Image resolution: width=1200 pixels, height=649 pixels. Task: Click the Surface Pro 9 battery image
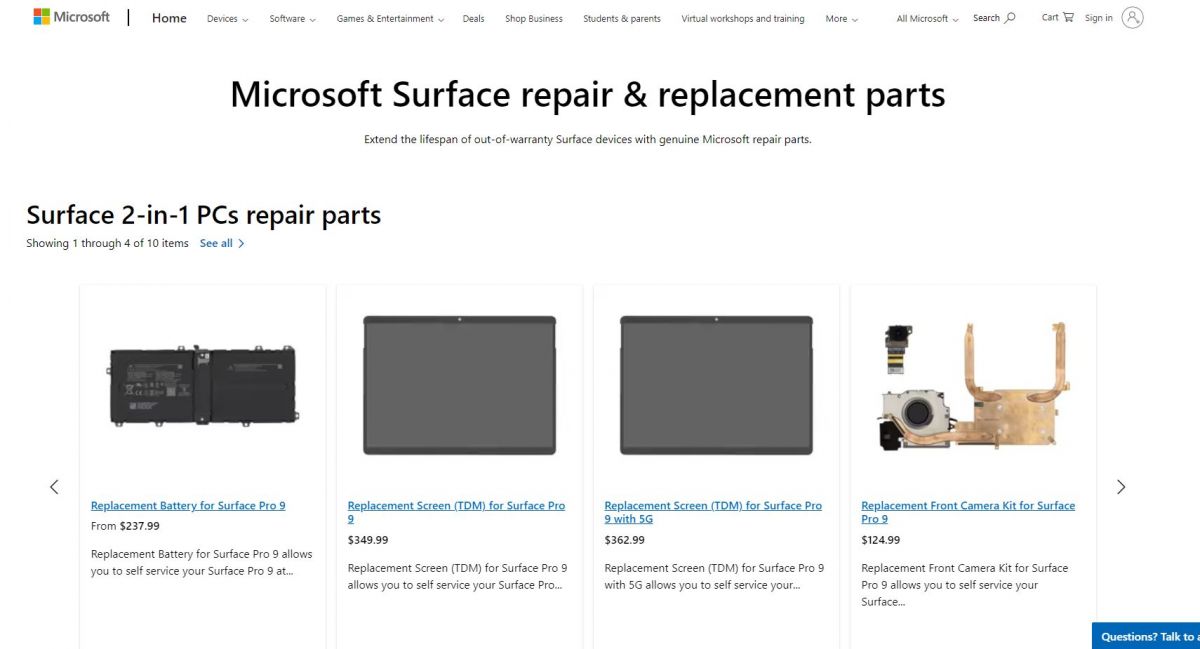[203, 385]
